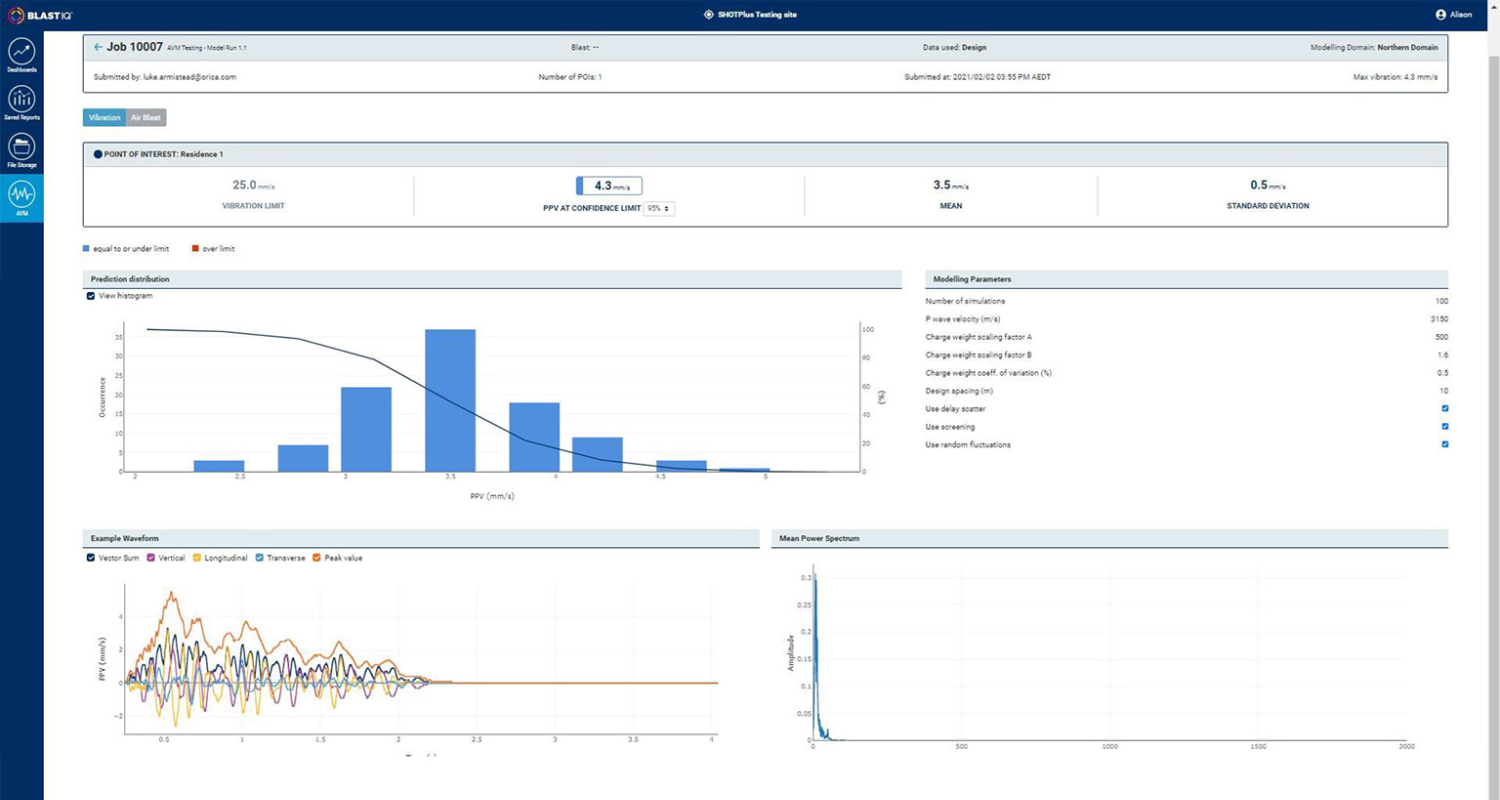
Task: Click the Number of POIs link value
Action: (600, 76)
